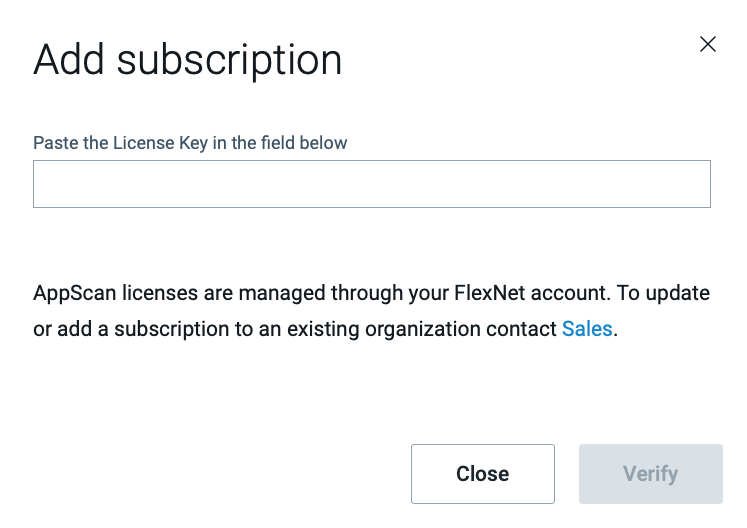Verify the pasted license key
The height and width of the screenshot is (528, 747).
click(x=650, y=474)
